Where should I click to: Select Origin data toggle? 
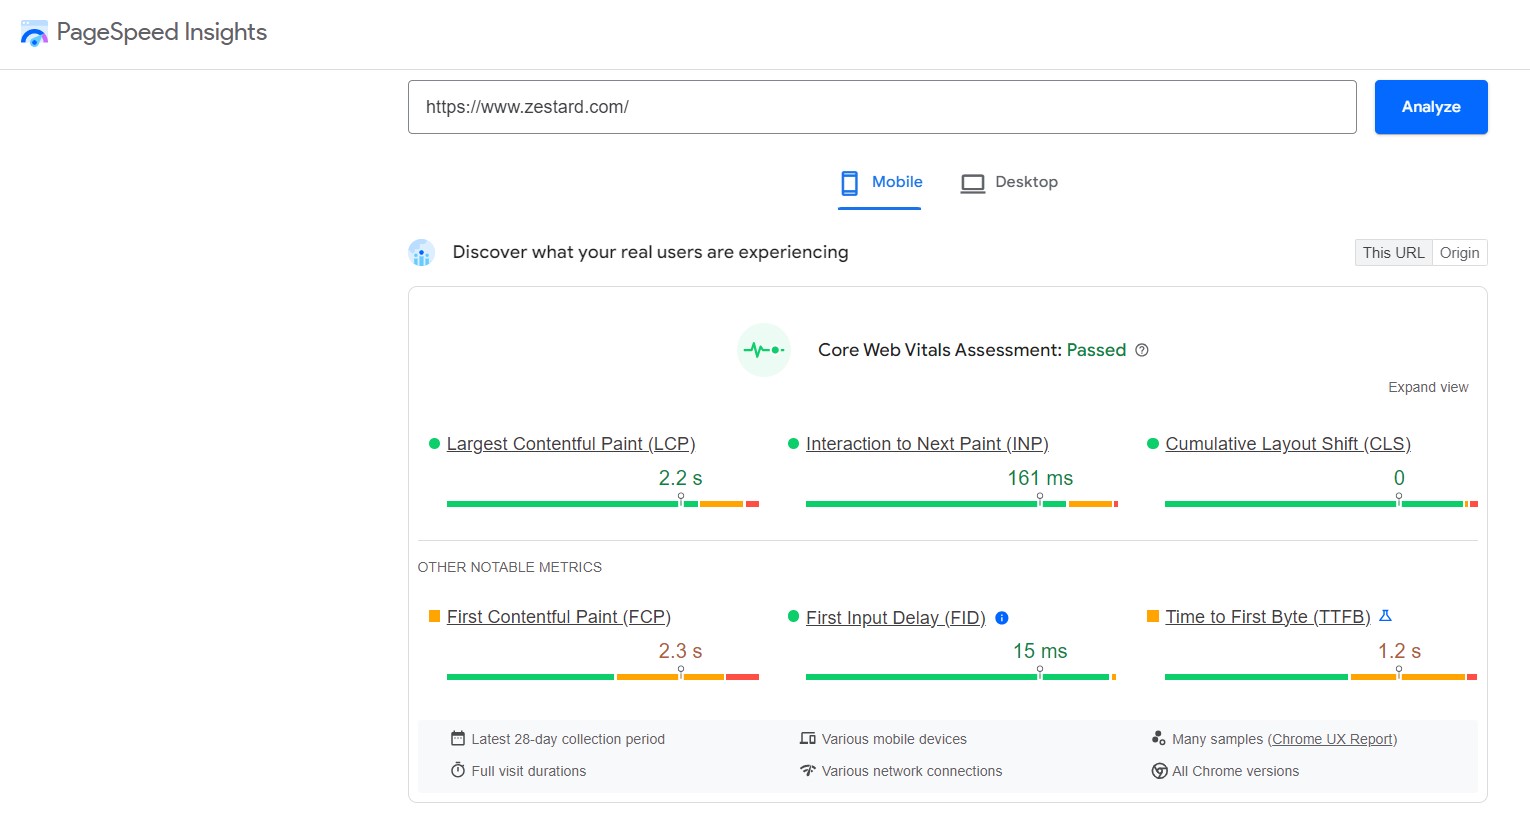1459,253
